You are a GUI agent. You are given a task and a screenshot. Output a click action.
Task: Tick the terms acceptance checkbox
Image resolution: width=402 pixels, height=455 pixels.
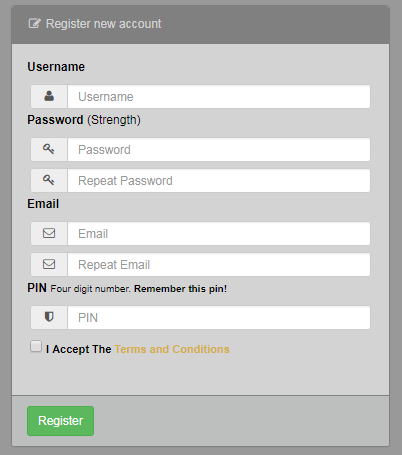coord(36,346)
